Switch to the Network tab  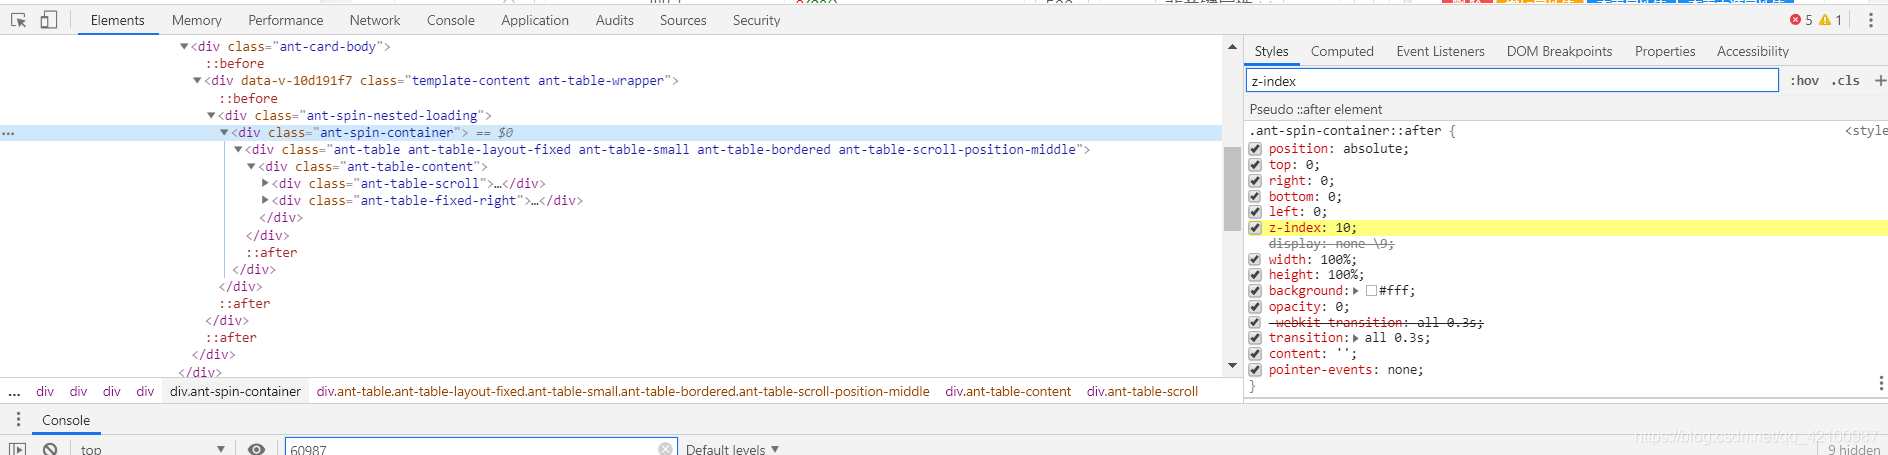point(375,20)
